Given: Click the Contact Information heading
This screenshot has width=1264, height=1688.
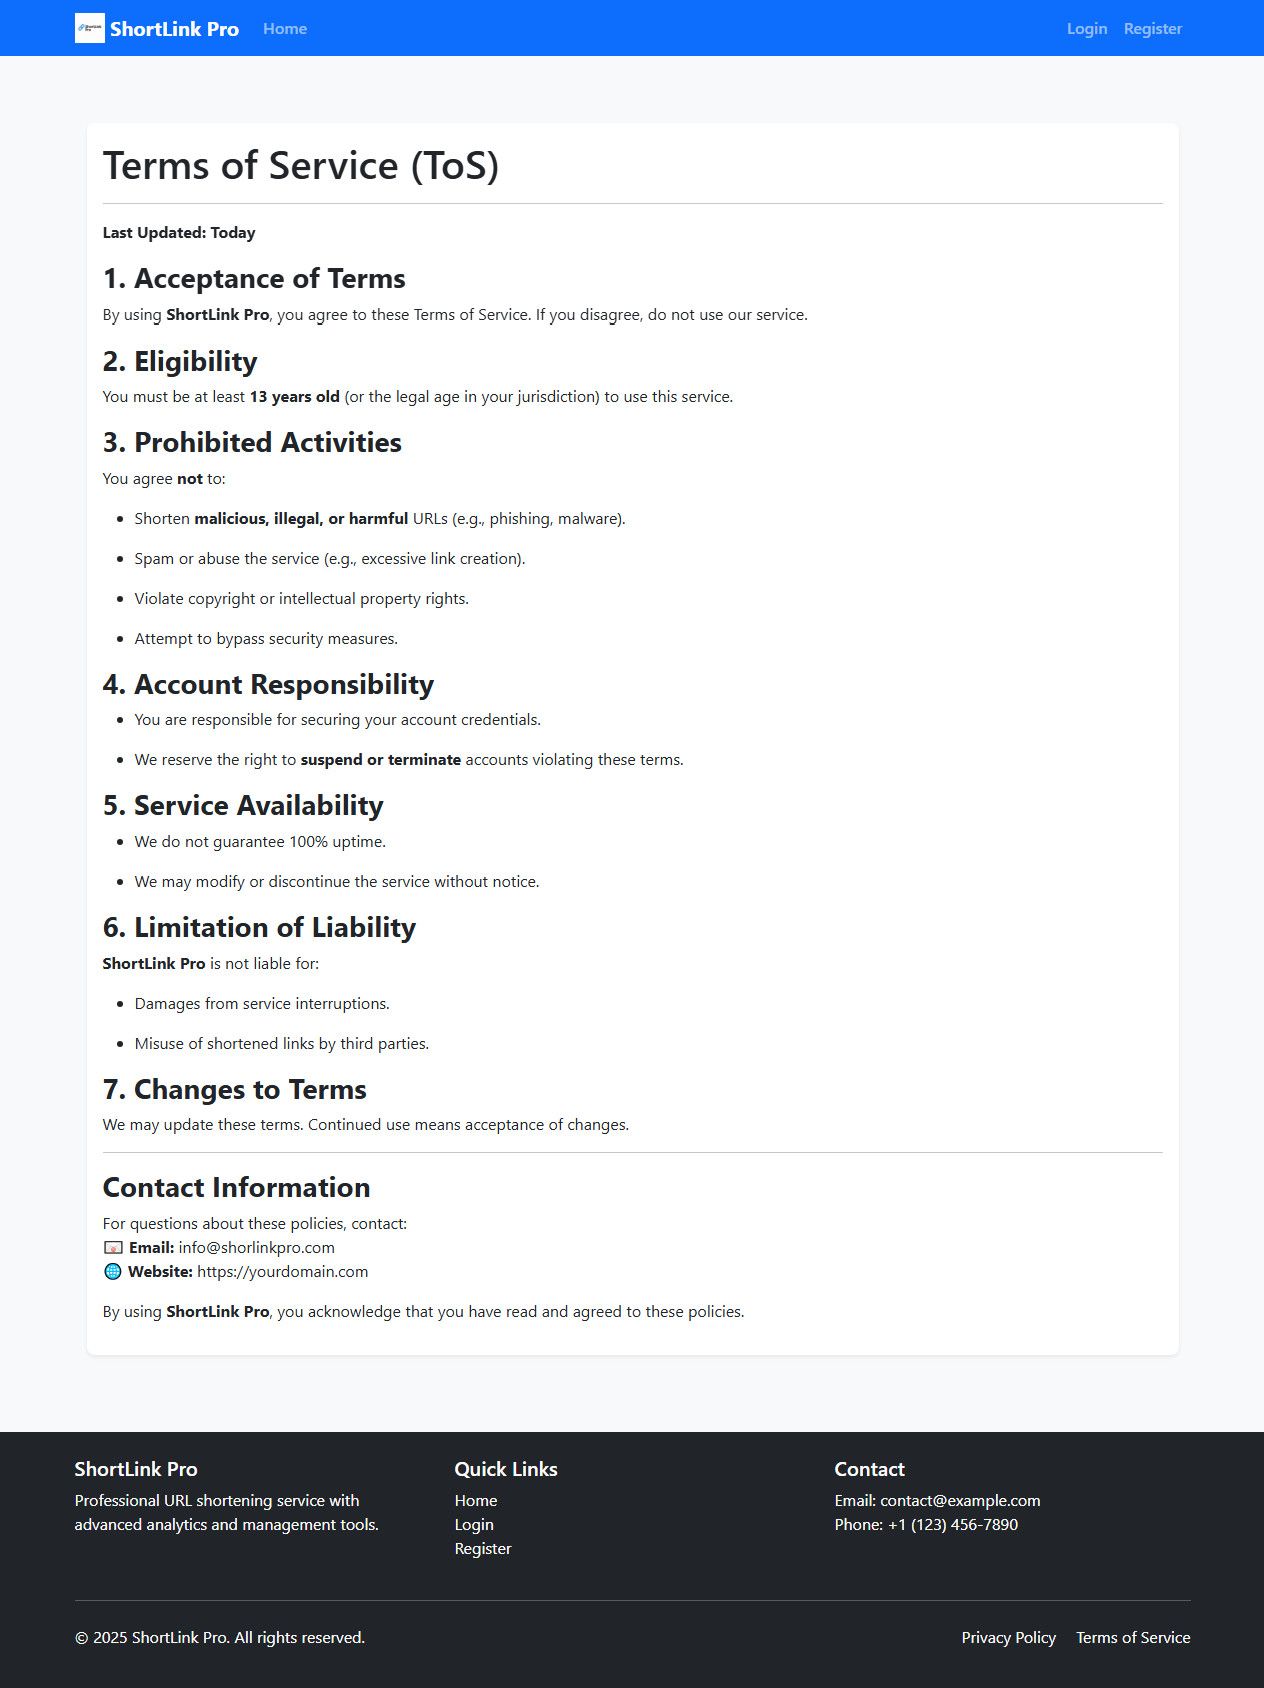Looking at the screenshot, I should coord(236,1187).
